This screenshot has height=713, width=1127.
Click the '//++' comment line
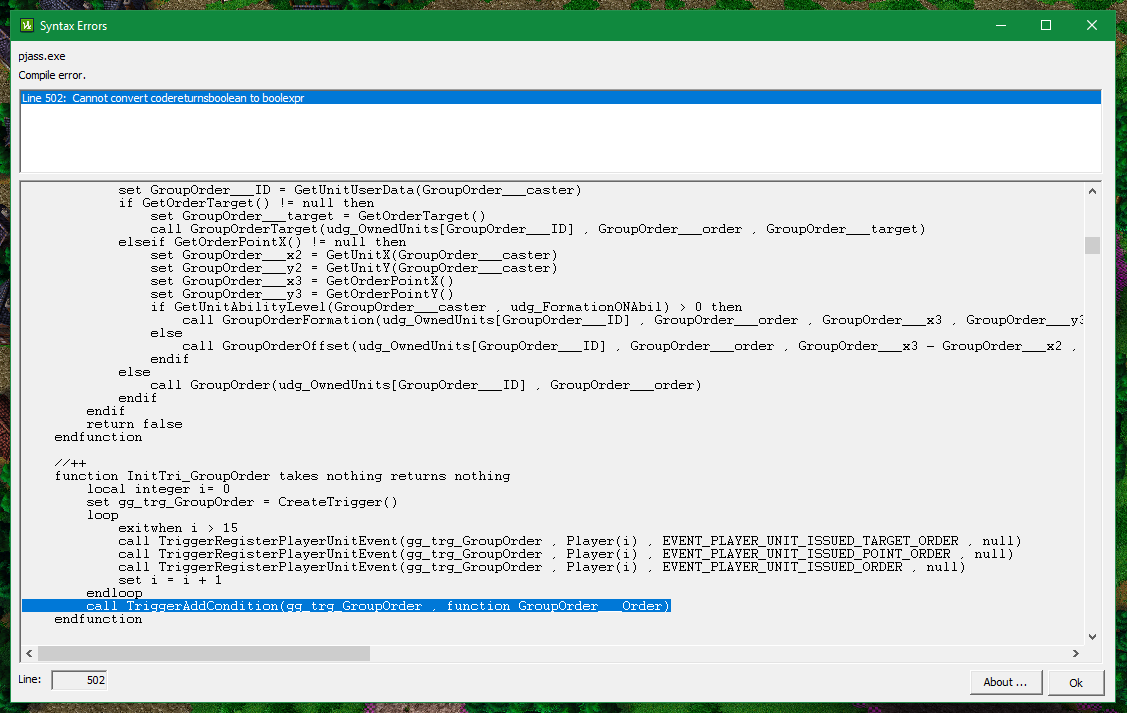pyautogui.click(x=70, y=463)
